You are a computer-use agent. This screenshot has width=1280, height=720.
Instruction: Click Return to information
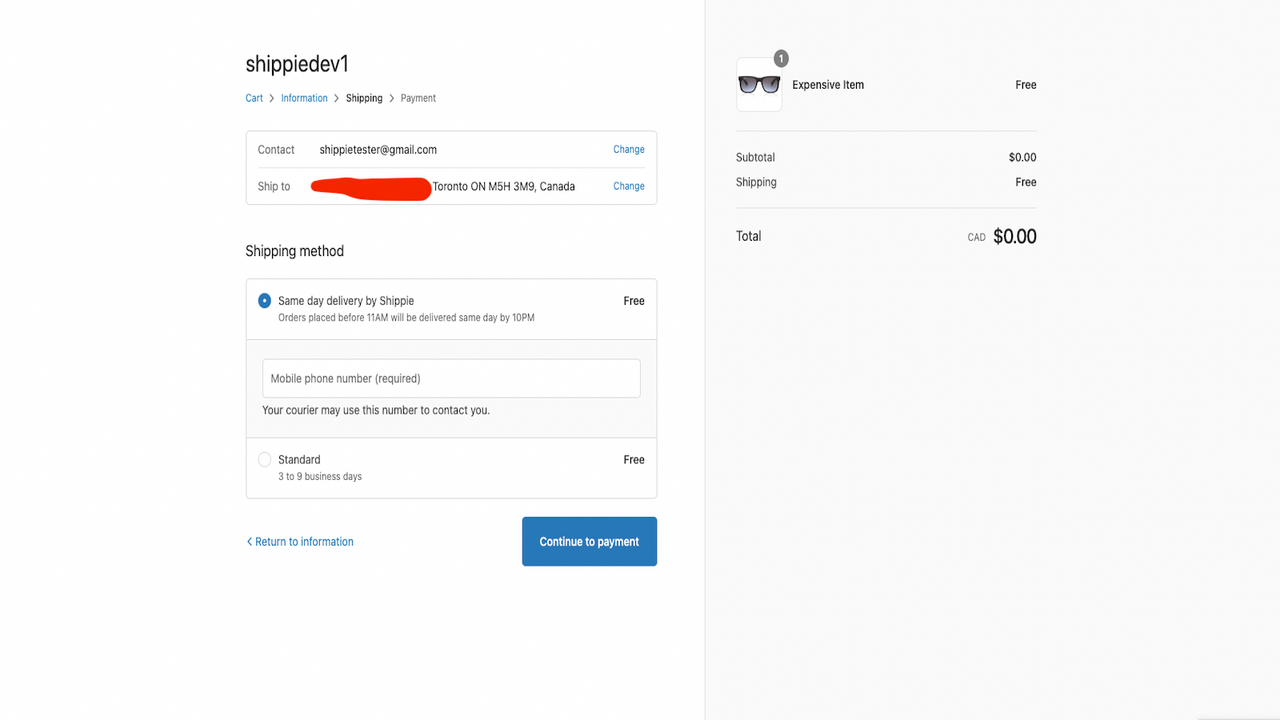point(304,541)
